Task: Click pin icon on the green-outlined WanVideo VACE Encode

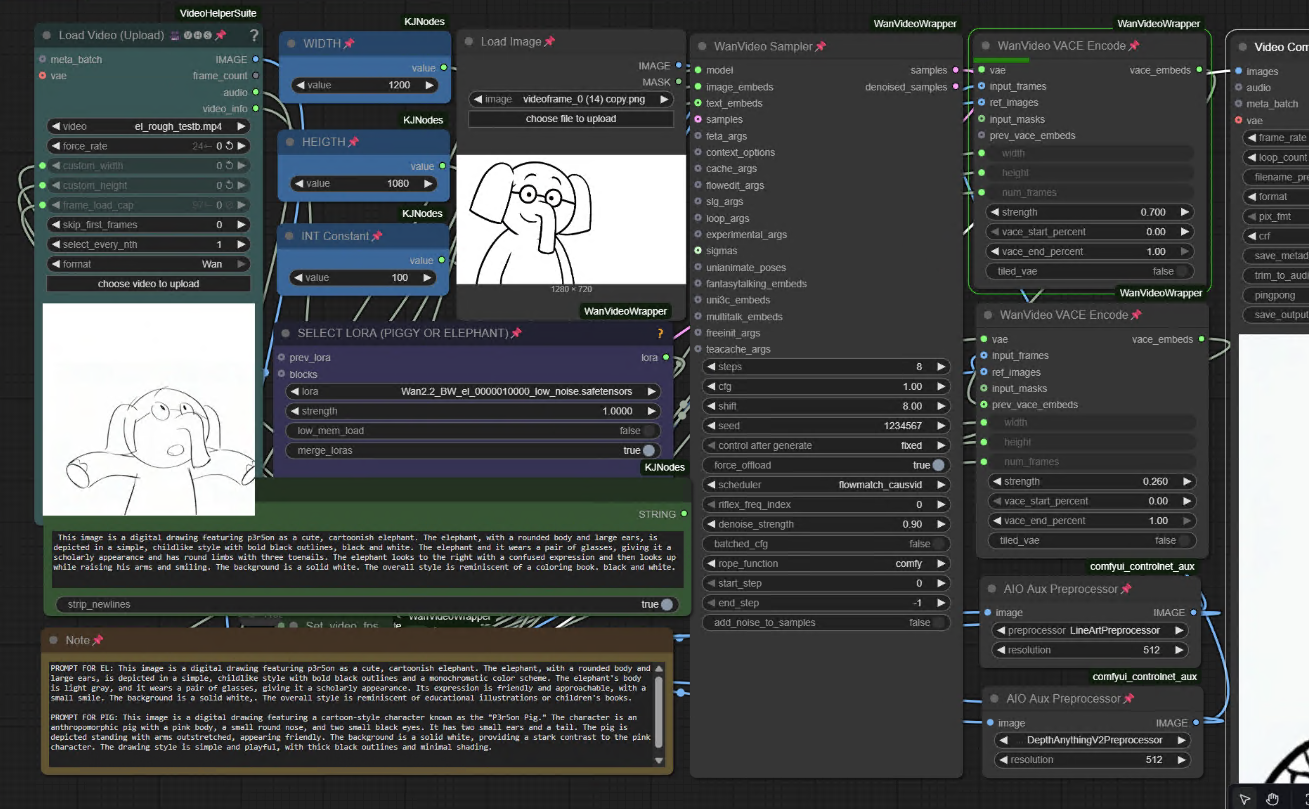Action: (1134, 46)
